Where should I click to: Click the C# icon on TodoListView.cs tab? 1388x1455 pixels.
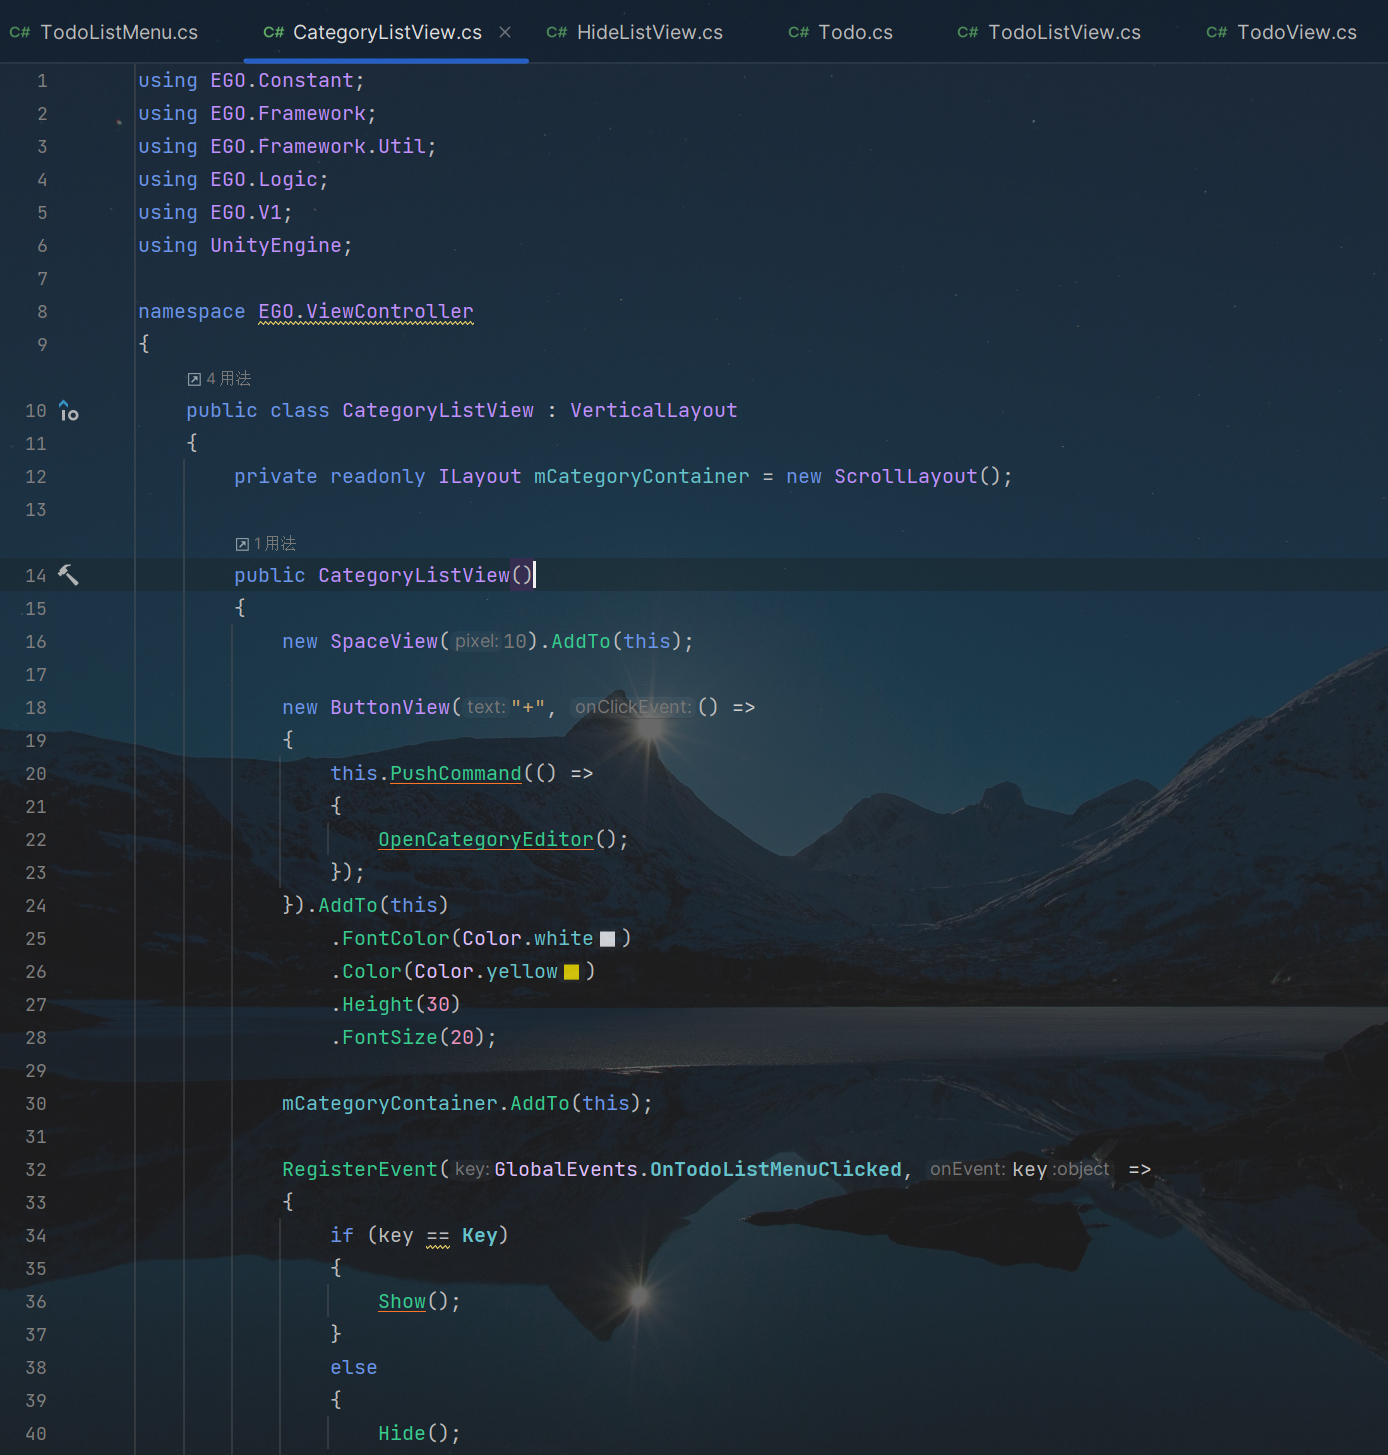[x=968, y=32]
